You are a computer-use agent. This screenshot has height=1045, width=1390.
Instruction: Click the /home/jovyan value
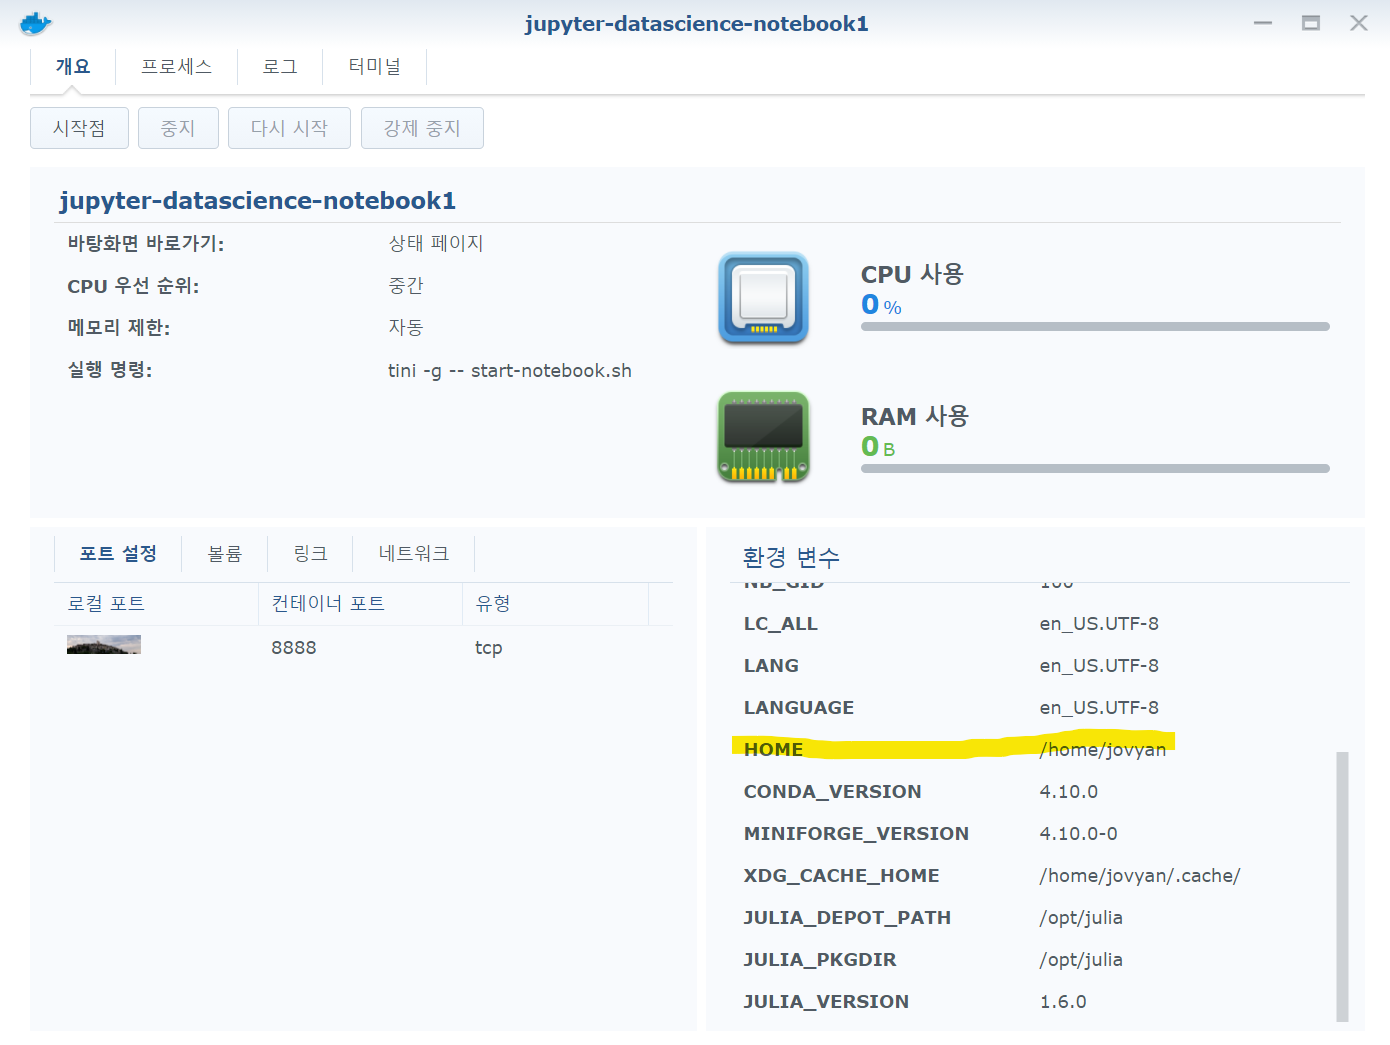pos(1103,749)
